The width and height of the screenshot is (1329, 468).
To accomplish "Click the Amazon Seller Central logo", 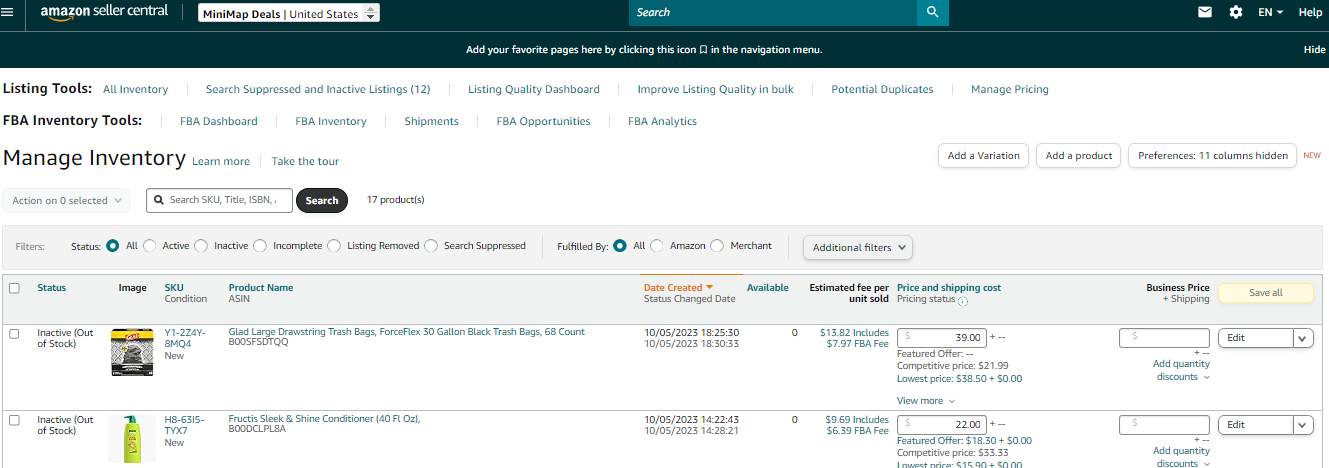I will 104,12.
